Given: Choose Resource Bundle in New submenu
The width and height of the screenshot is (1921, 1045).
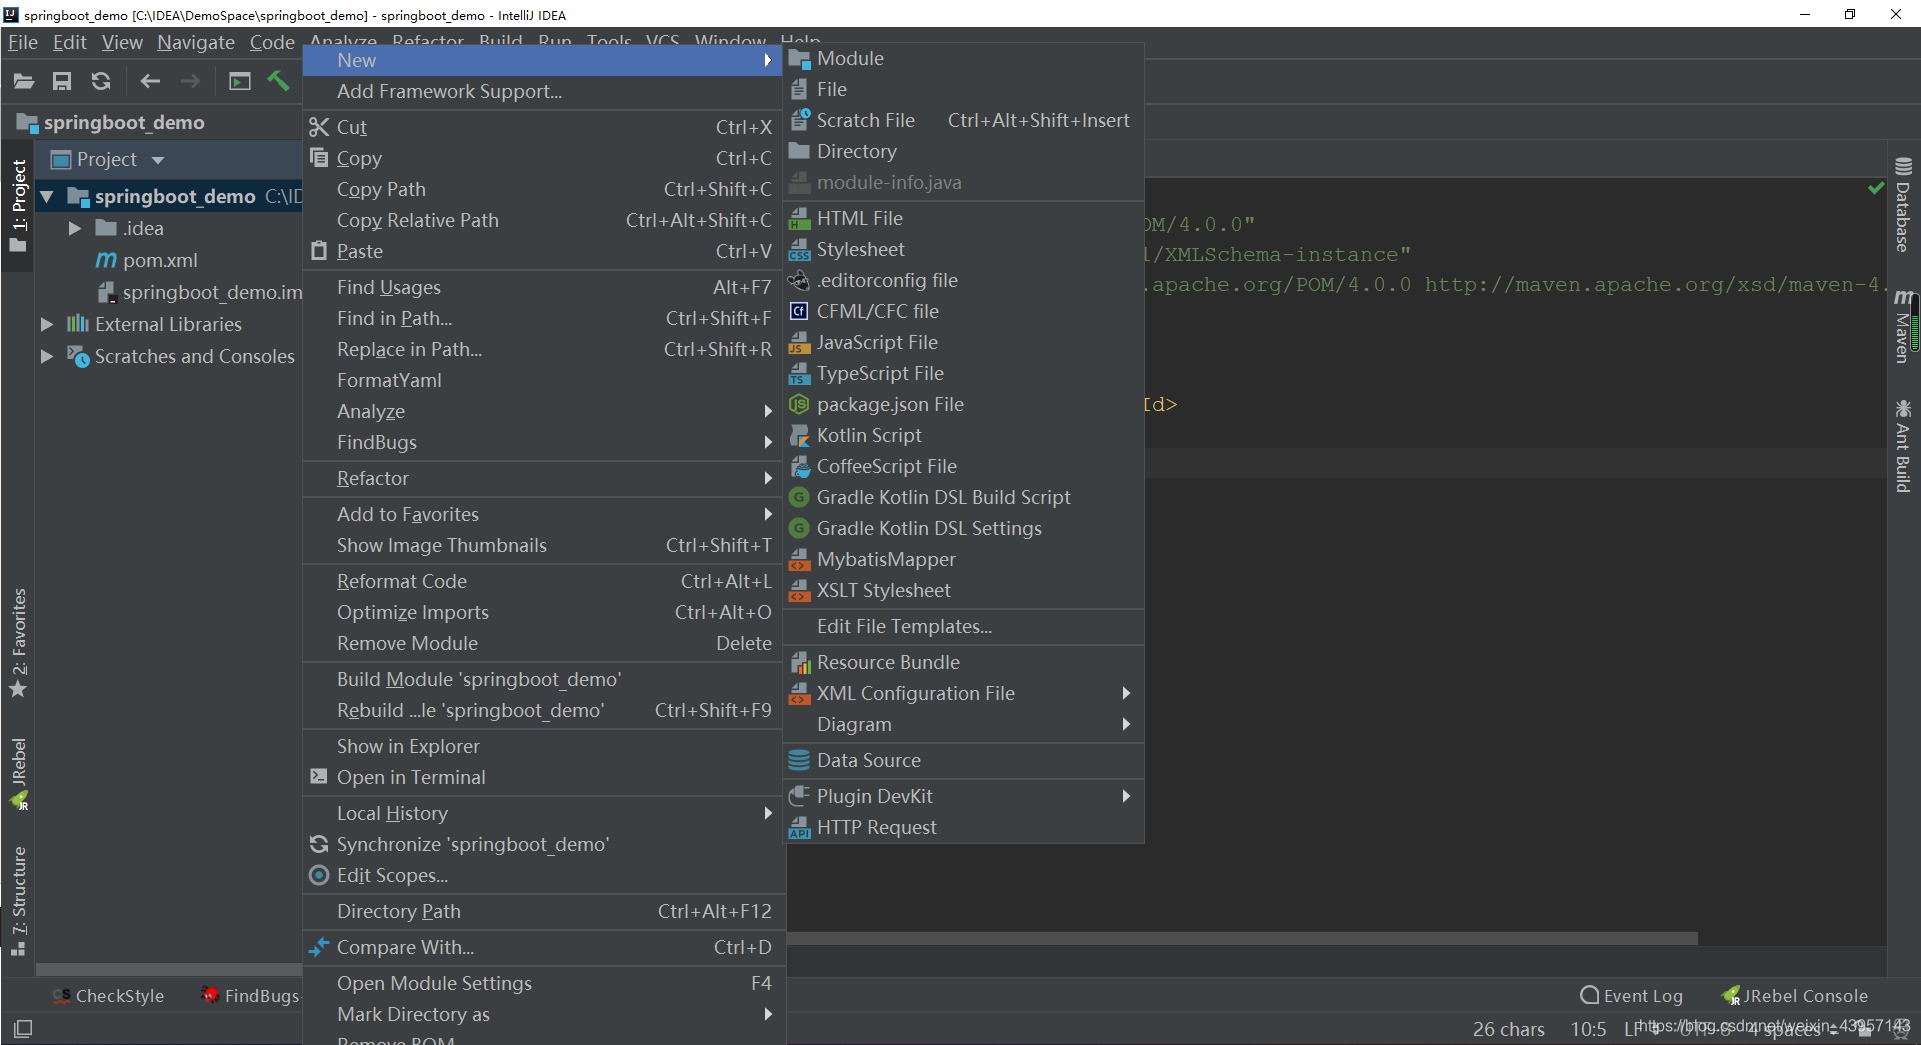Looking at the screenshot, I should [963, 663].
